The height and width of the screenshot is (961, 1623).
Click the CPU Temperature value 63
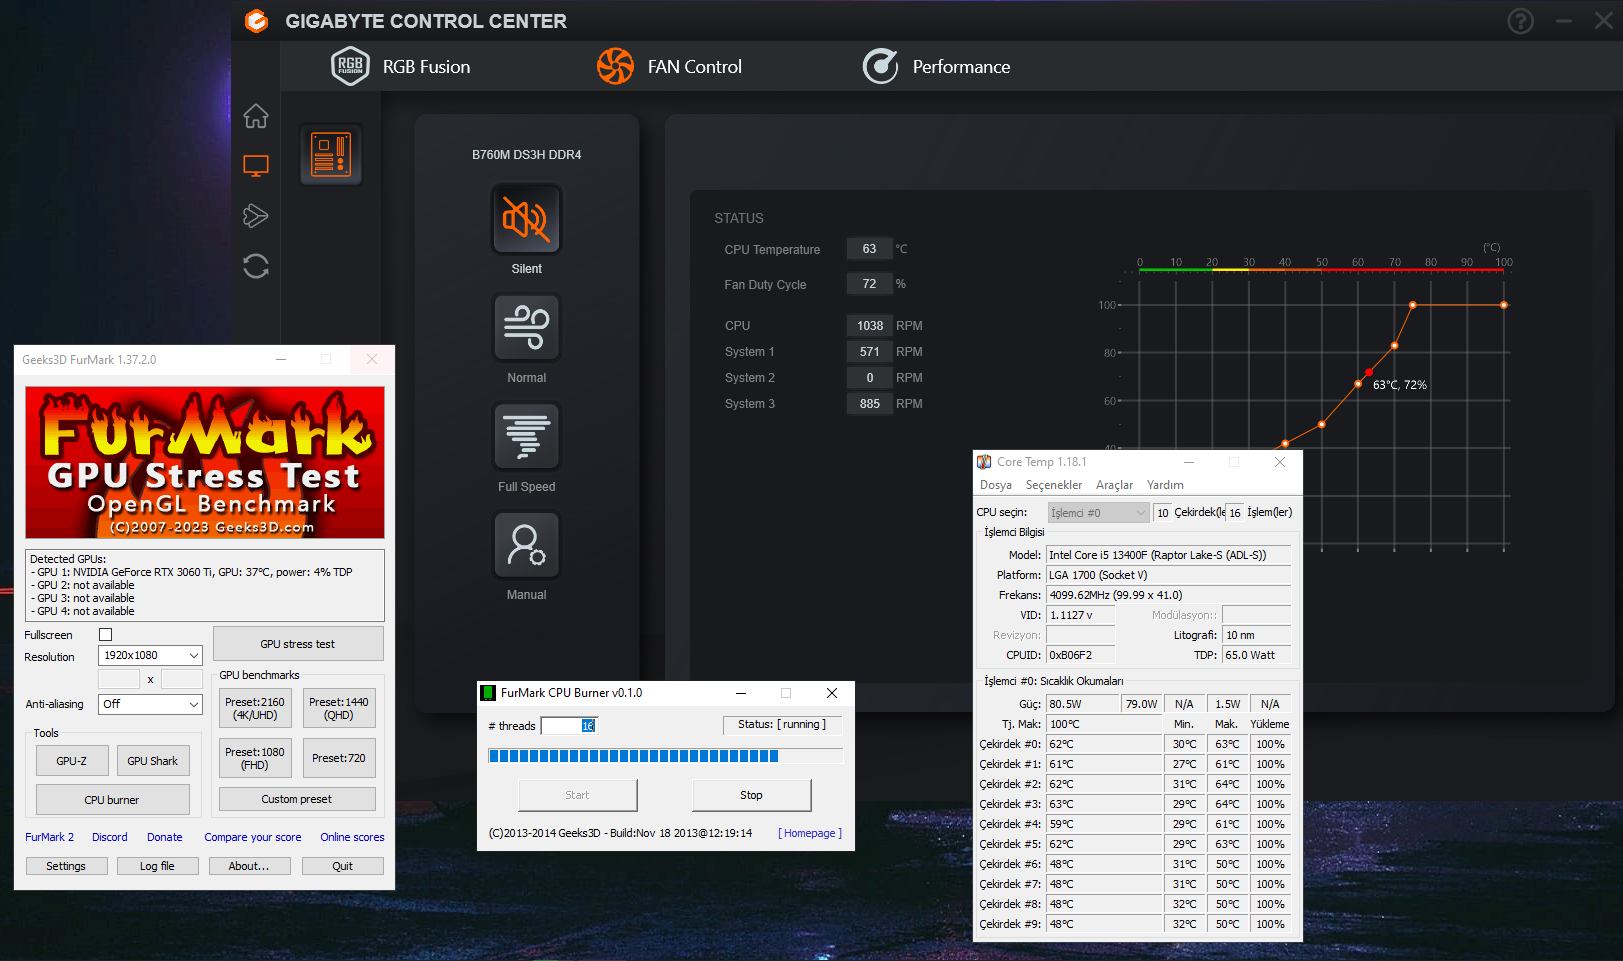869,249
